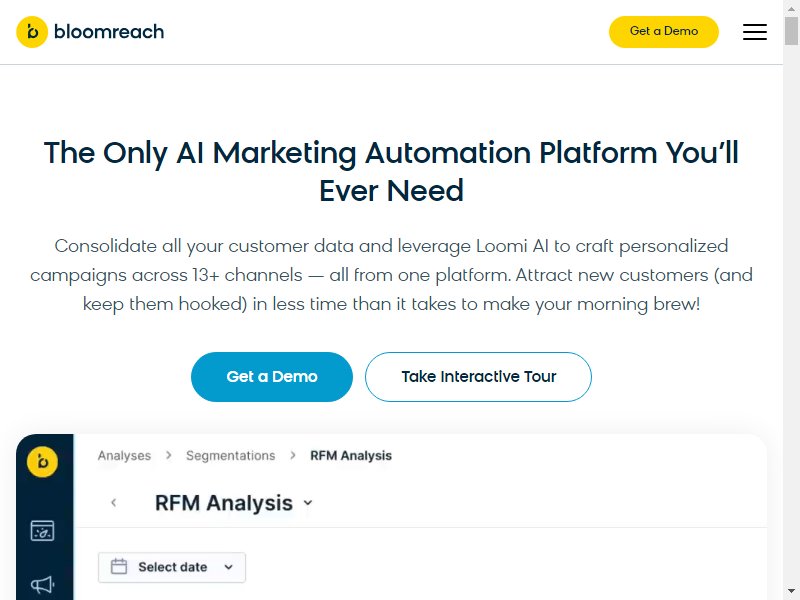The width and height of the screenshot is (800, 600).
Task: Click the yellow Bloomreach icon in dark sidebar
Action: [41, 461]
